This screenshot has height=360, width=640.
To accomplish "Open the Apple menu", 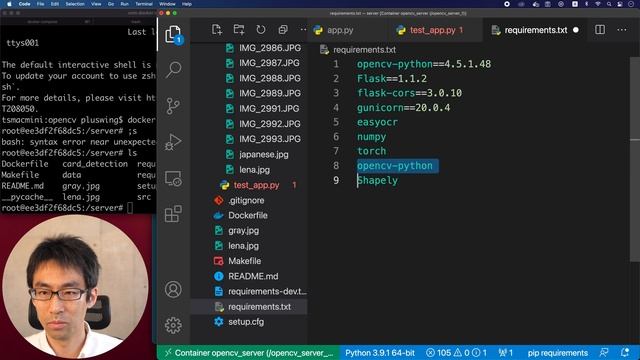I will (x=9, y=4).
